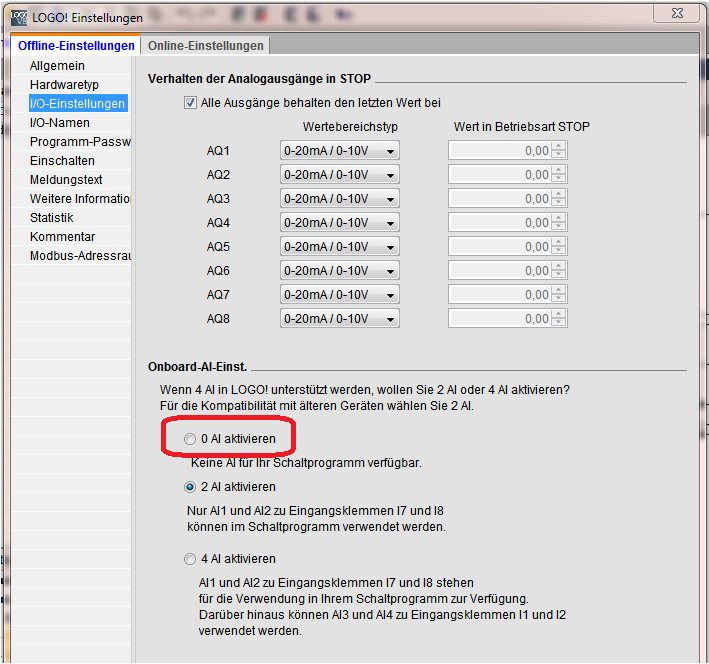Image resolution: width=709 pixels, height=664 pixels.
Task: Click the AQ3 STOP value field
Action: [x=500, y=199]
